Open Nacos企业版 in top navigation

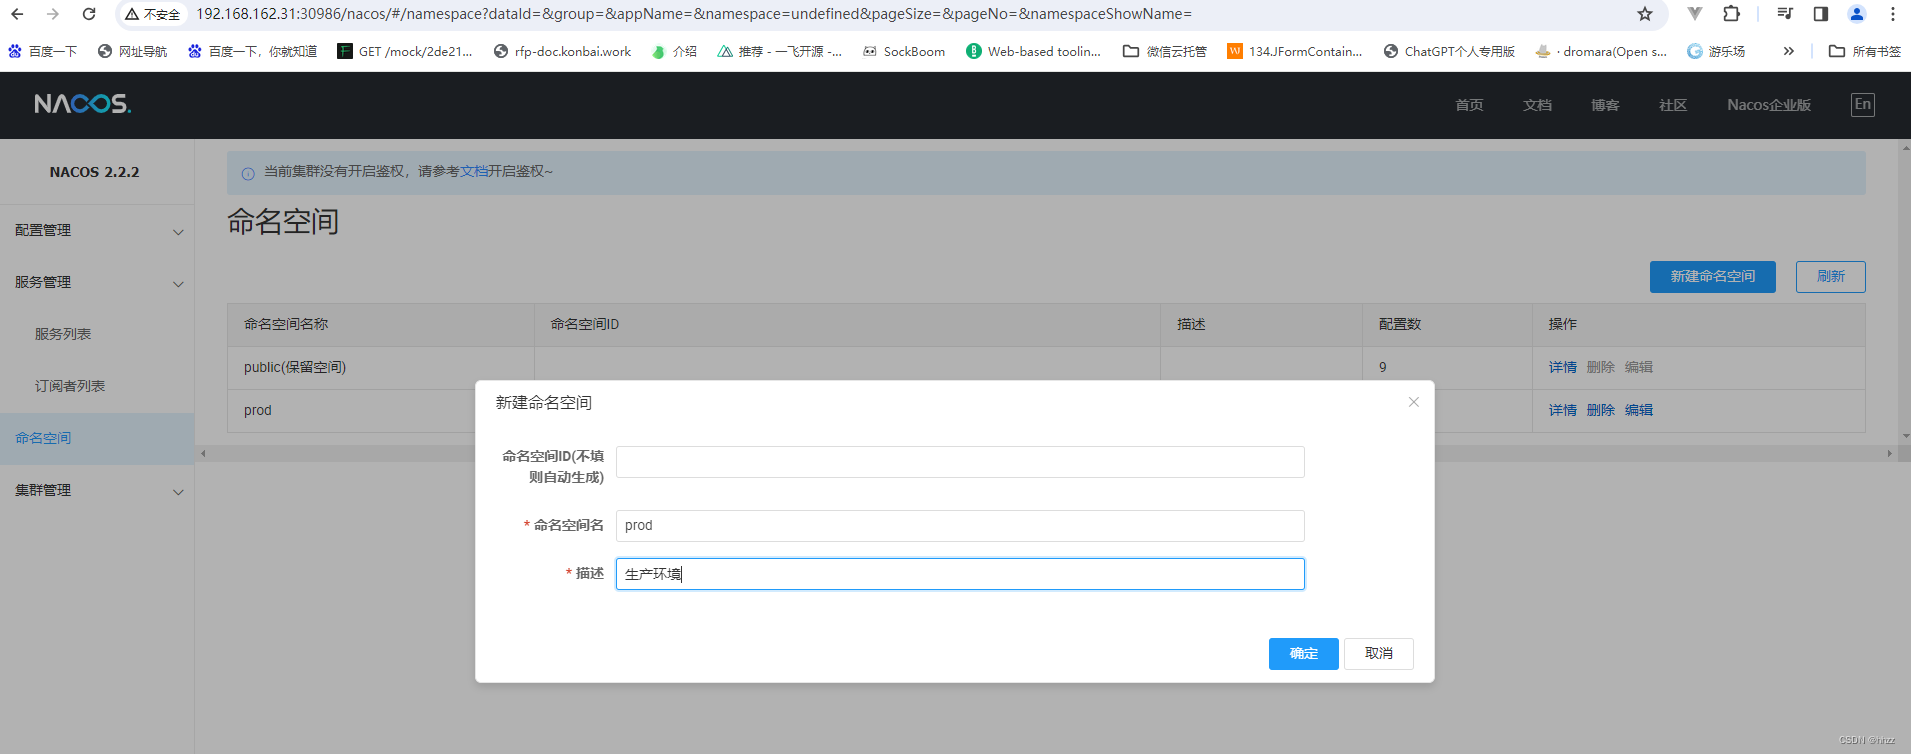tap(1769, 105)
